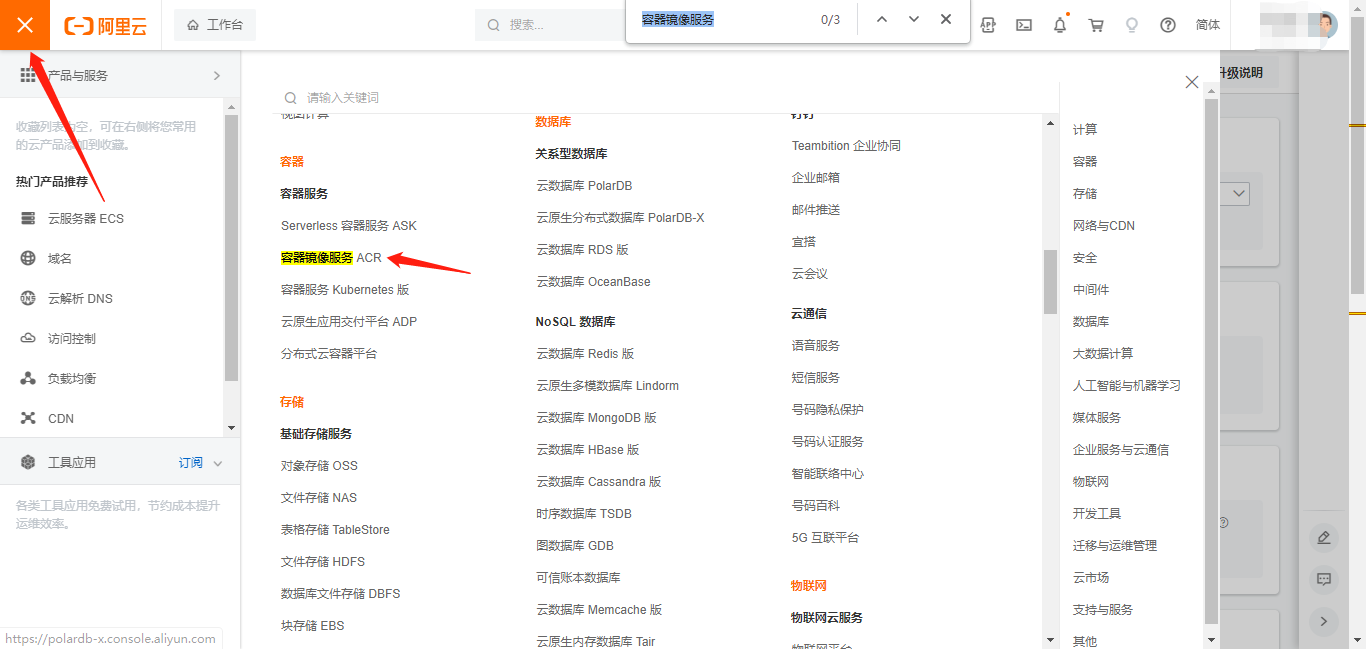Click the product list vertical scrollbar
The width and height of the screenshot is (1366, 649).
(x=1050, y=281)
